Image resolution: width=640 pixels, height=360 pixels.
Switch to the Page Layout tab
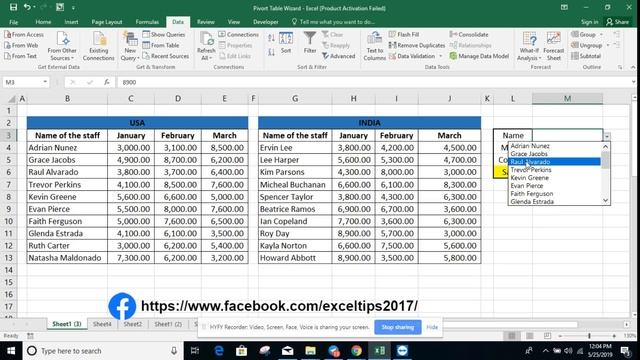tap(107, 22)
